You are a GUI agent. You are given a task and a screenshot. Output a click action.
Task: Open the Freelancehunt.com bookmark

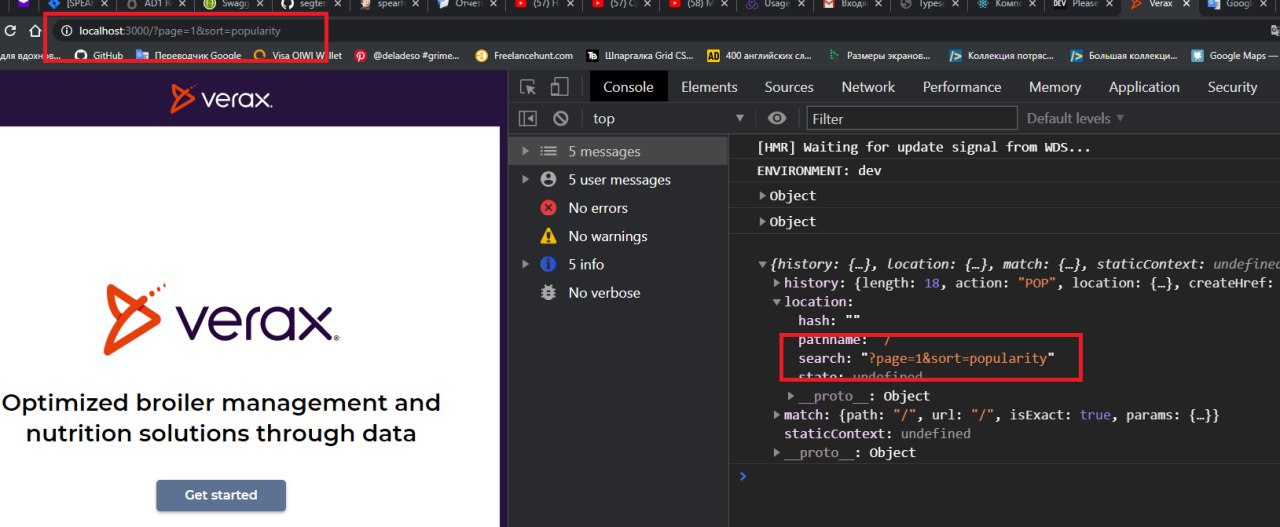click(524, 56)
